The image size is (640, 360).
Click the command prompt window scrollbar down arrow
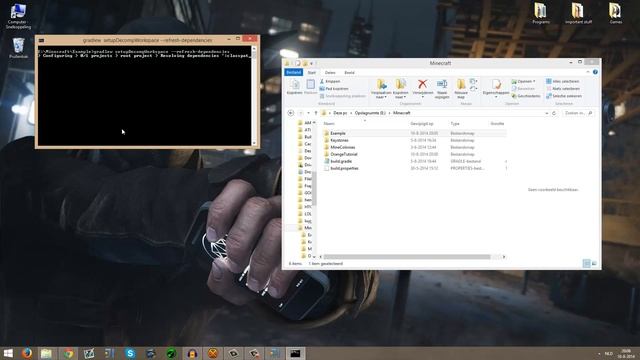[x=254, y=143]
